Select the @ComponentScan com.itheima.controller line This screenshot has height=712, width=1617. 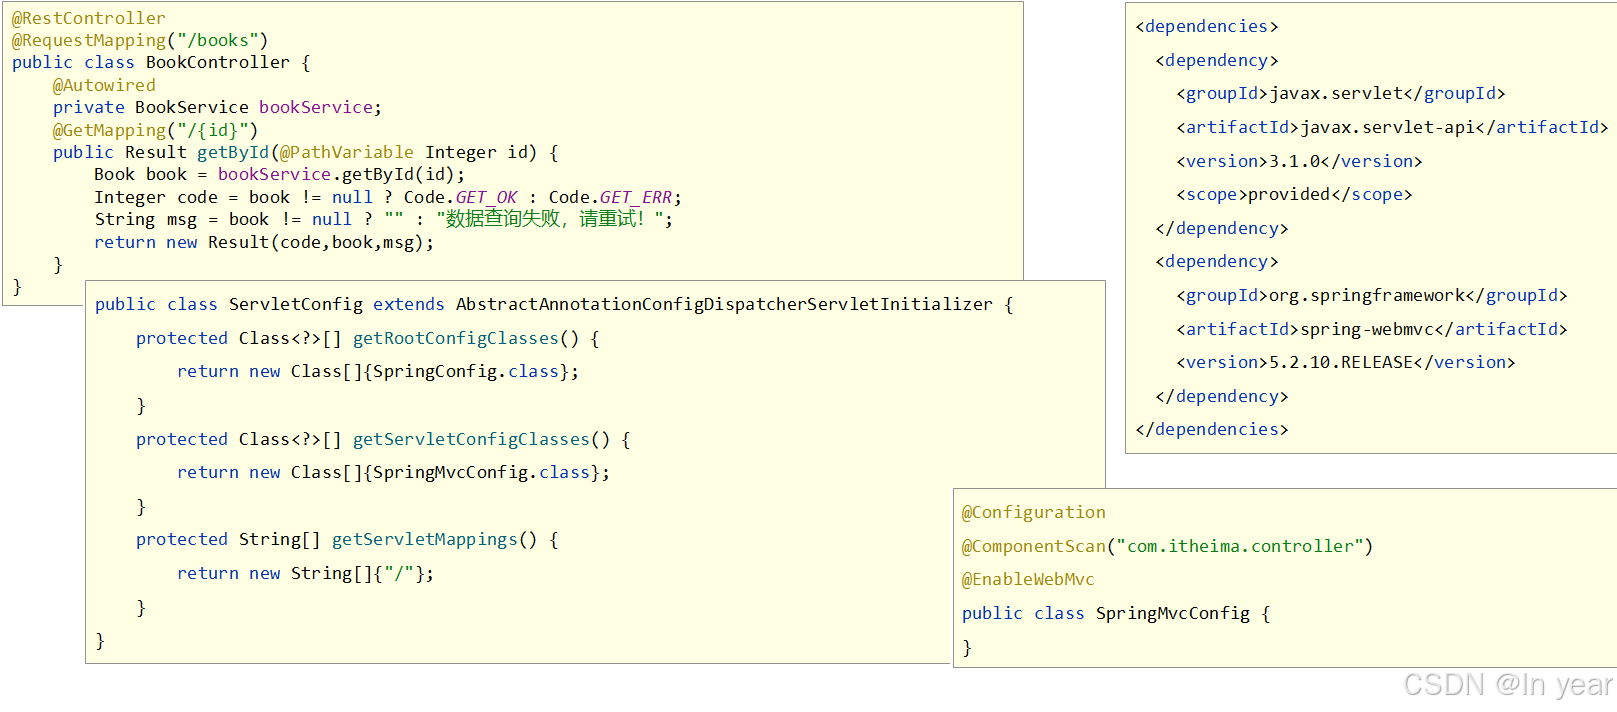coord(1167,546)
